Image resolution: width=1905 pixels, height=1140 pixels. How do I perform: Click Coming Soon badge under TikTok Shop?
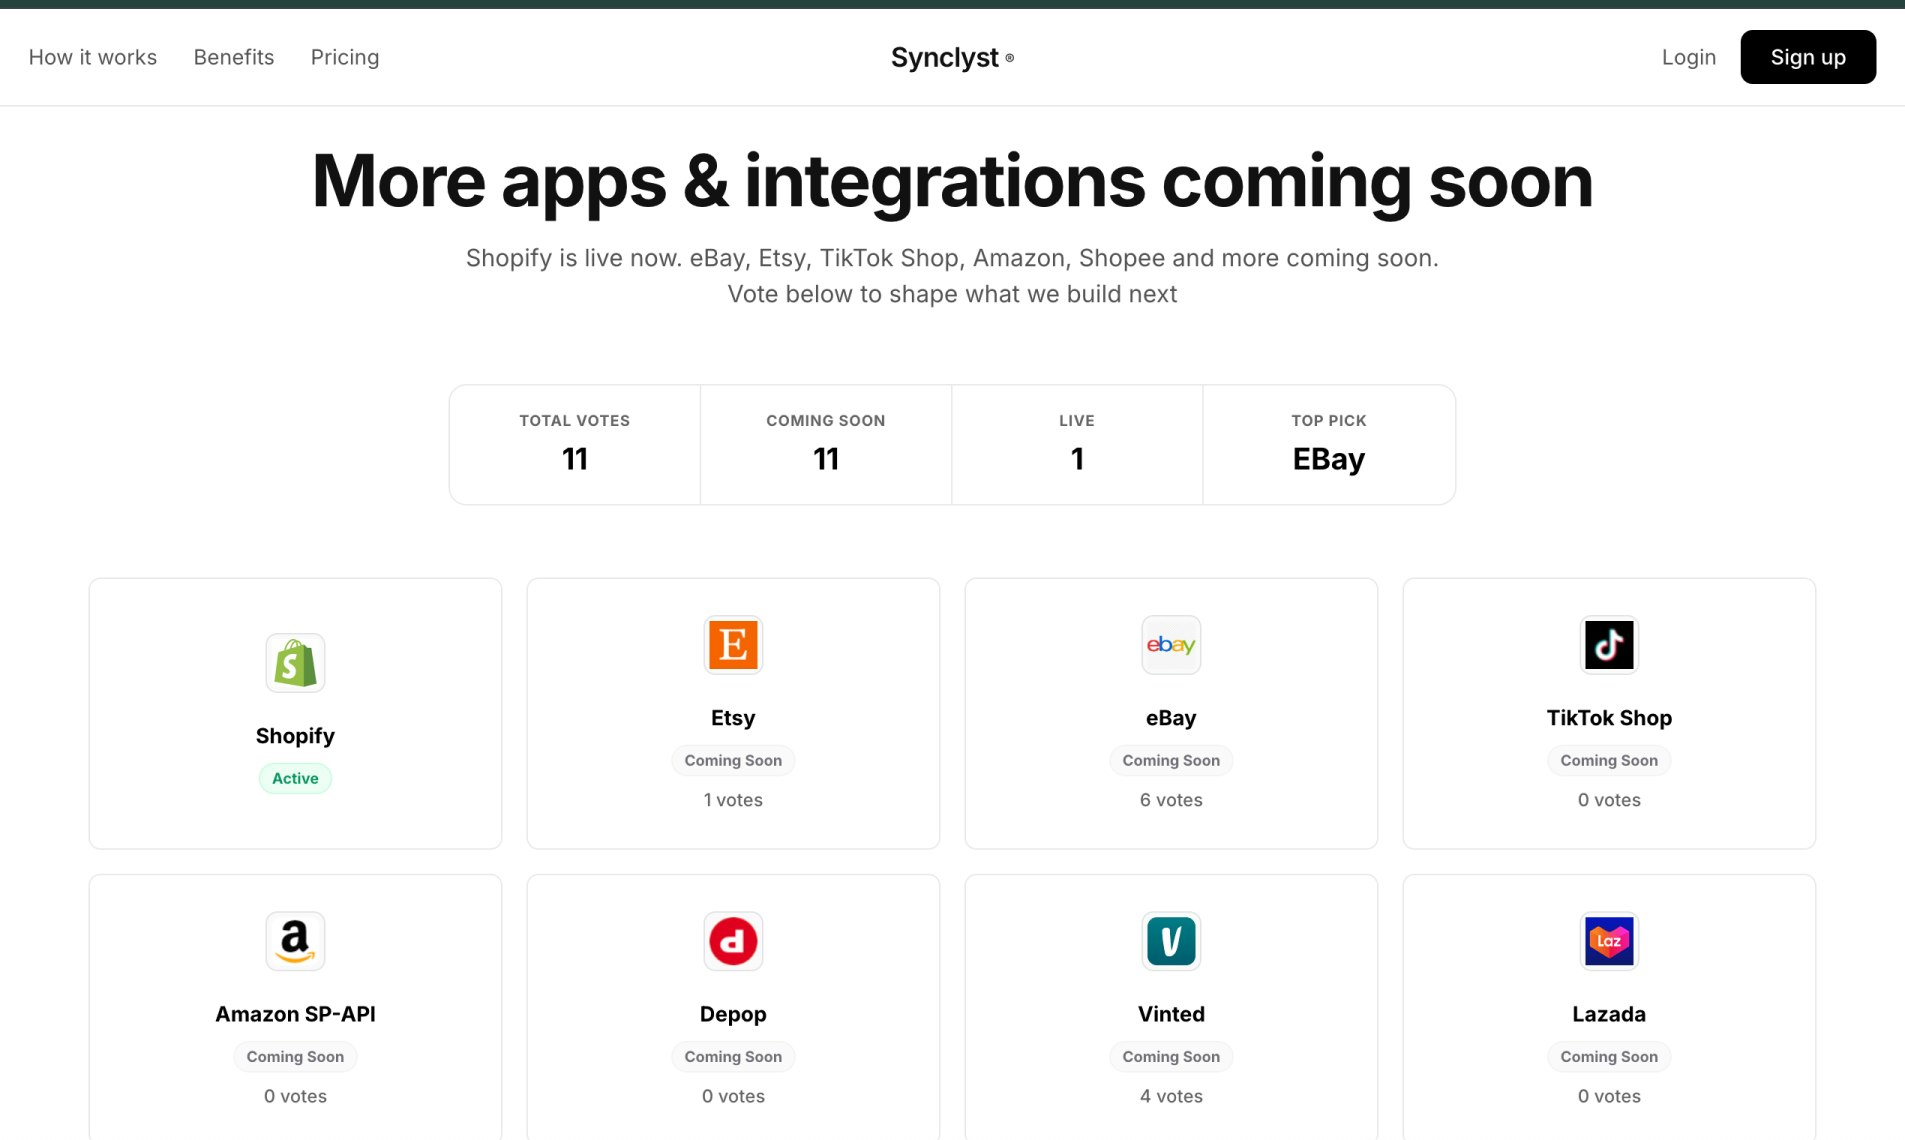pyautogui.click(x=1609, y=760)
